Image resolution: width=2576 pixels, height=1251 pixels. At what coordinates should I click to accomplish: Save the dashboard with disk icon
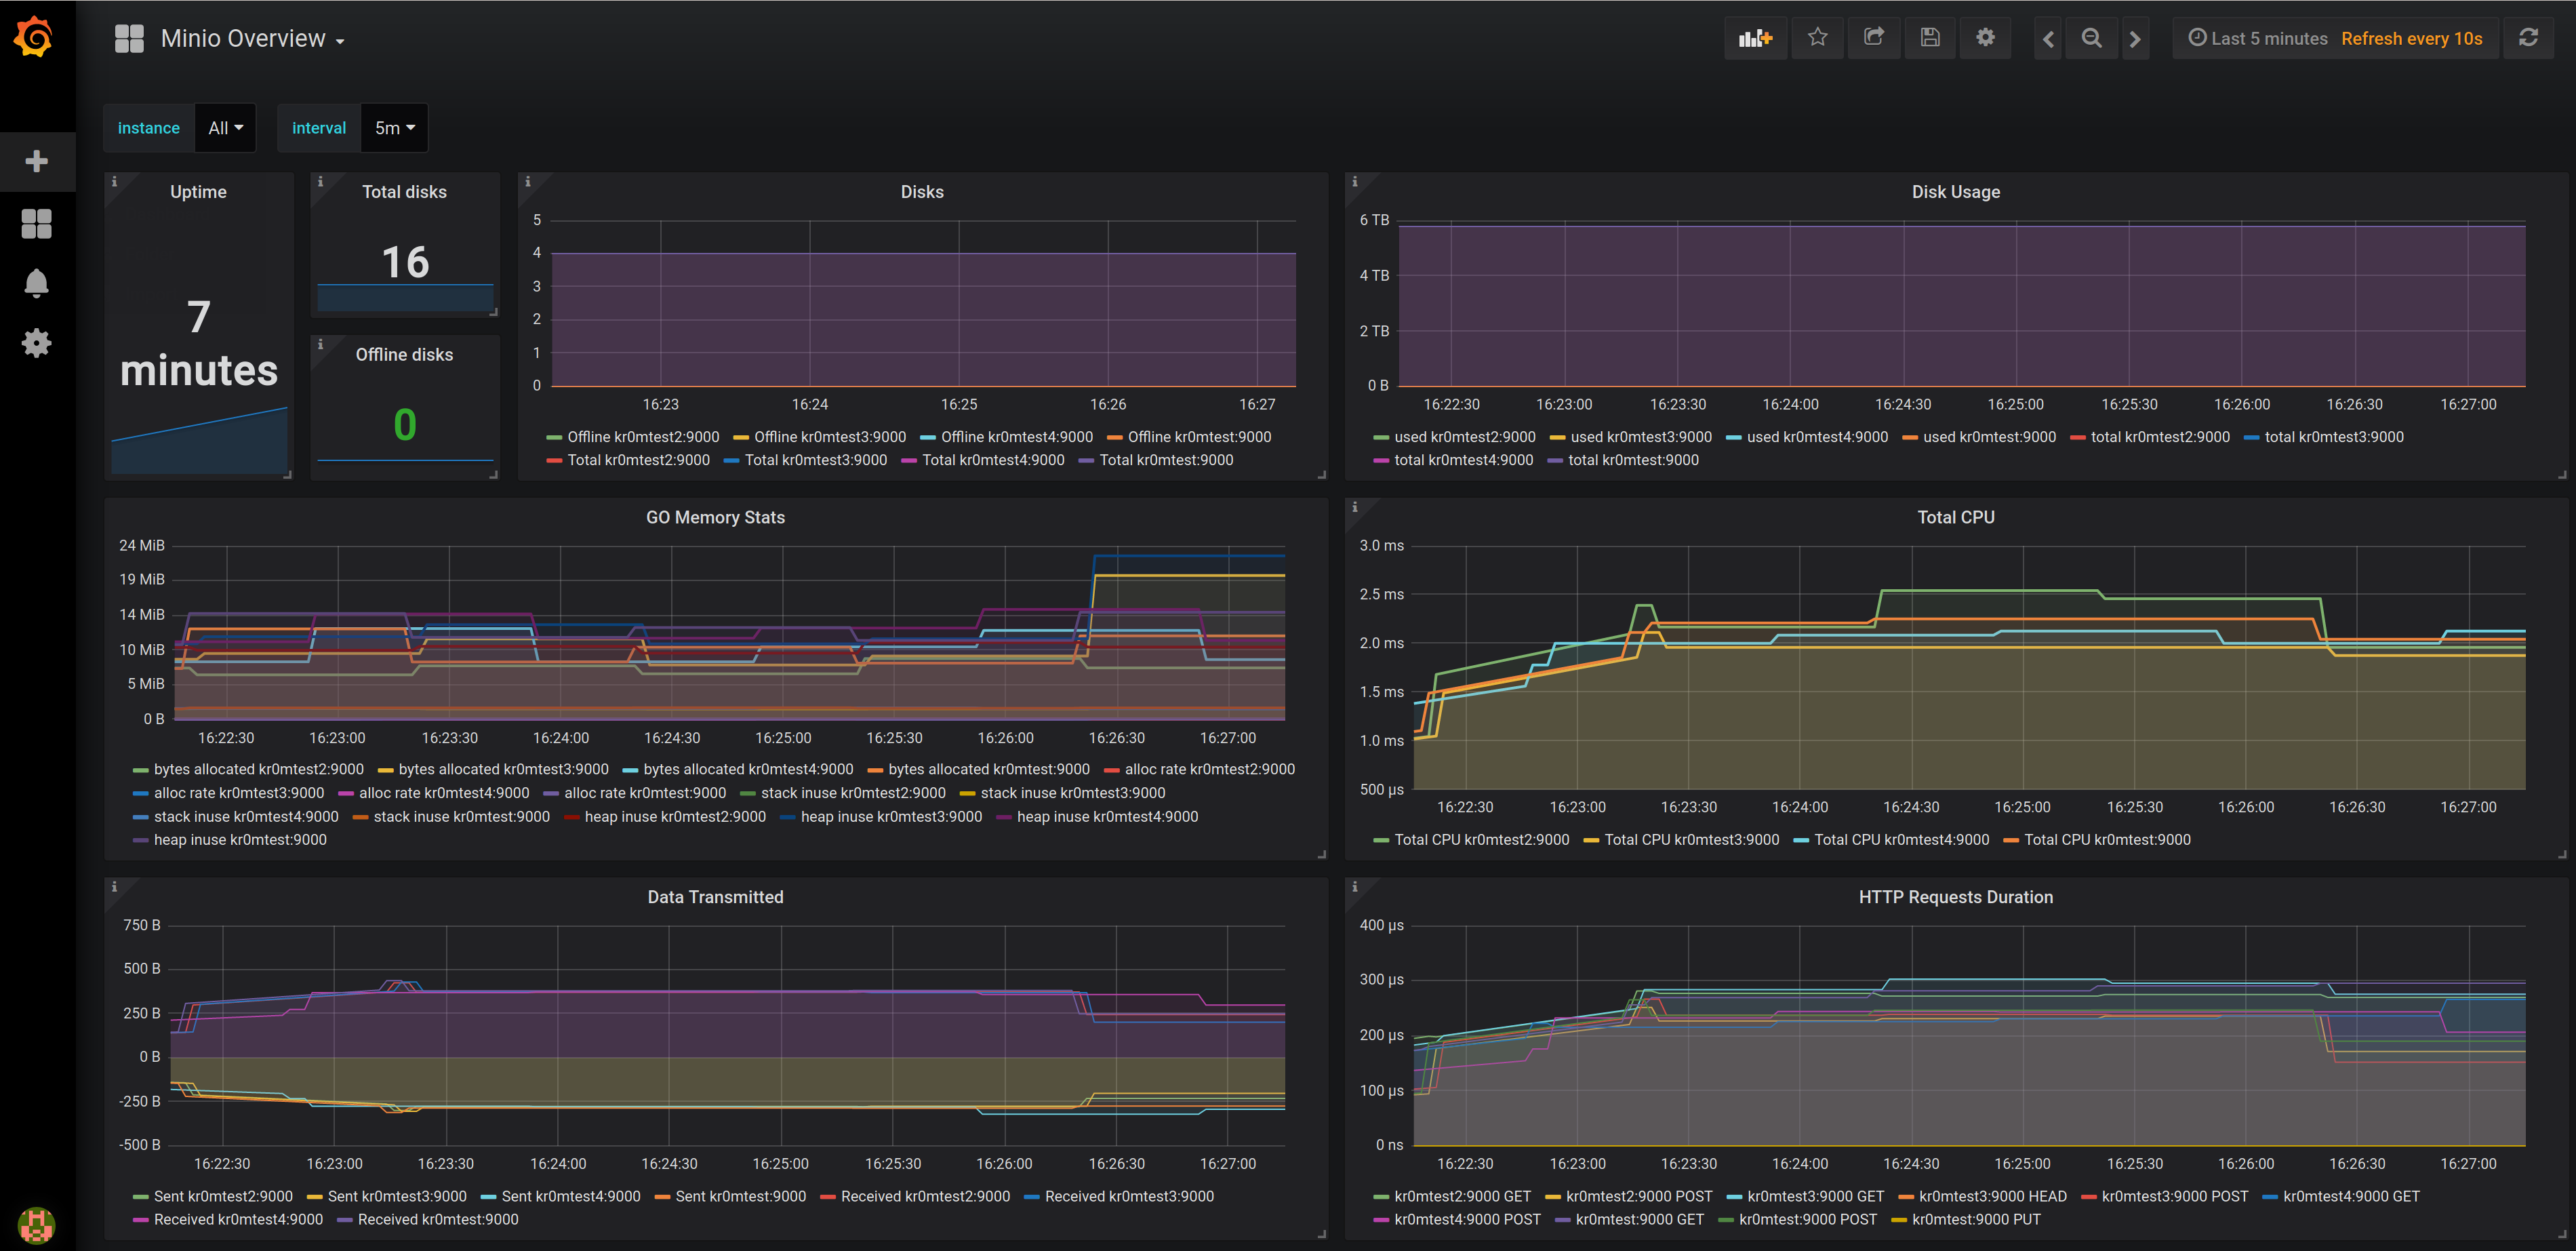pos(1930,38)
